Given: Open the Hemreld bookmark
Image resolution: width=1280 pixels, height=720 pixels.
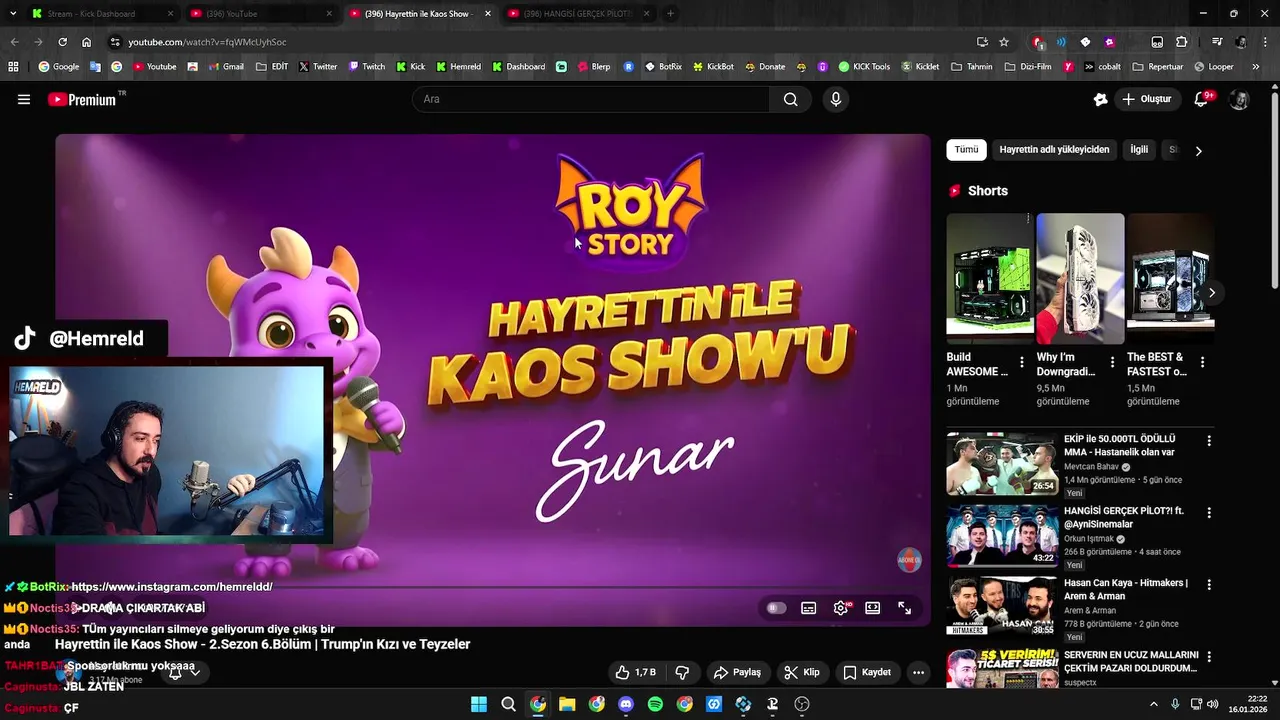Looking at the screenshot, I should coord(458,67).
